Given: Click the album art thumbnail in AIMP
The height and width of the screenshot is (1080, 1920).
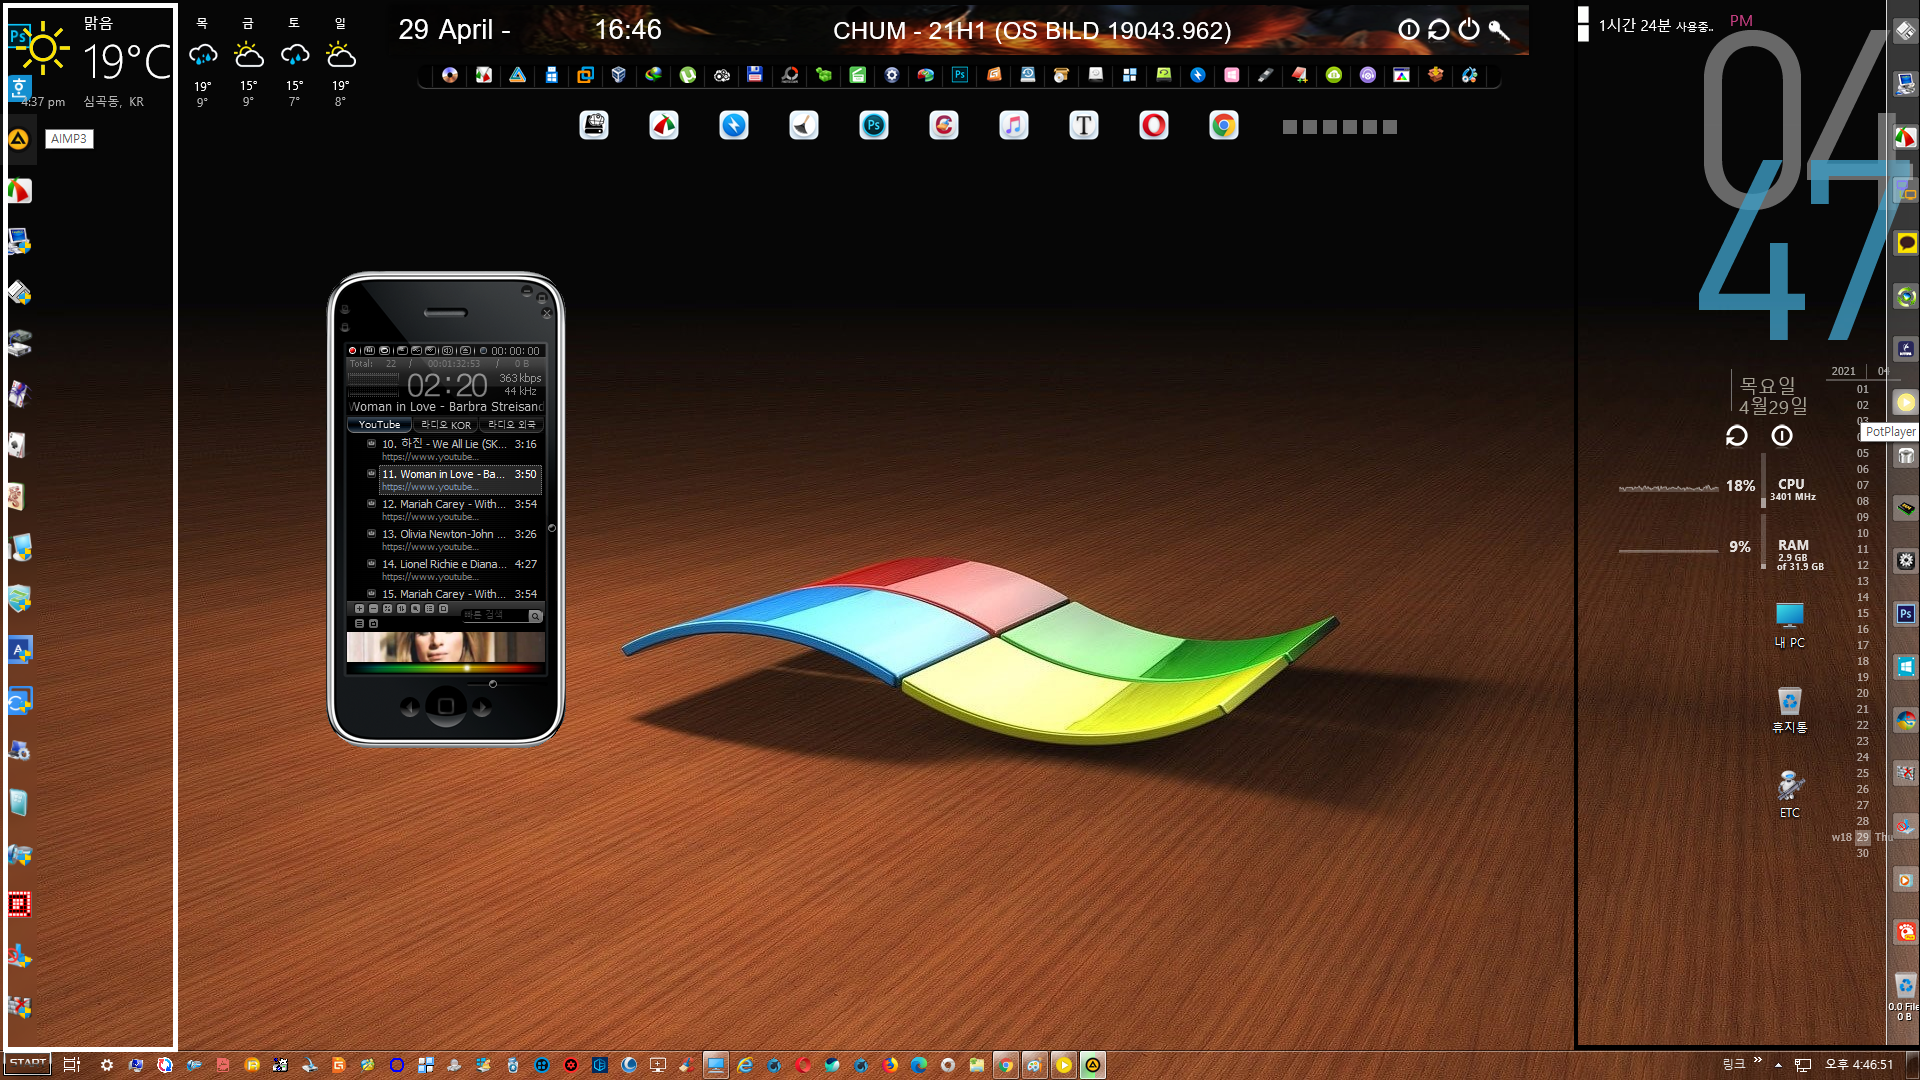Looking at the screenshot, I should tap(446, 646).
